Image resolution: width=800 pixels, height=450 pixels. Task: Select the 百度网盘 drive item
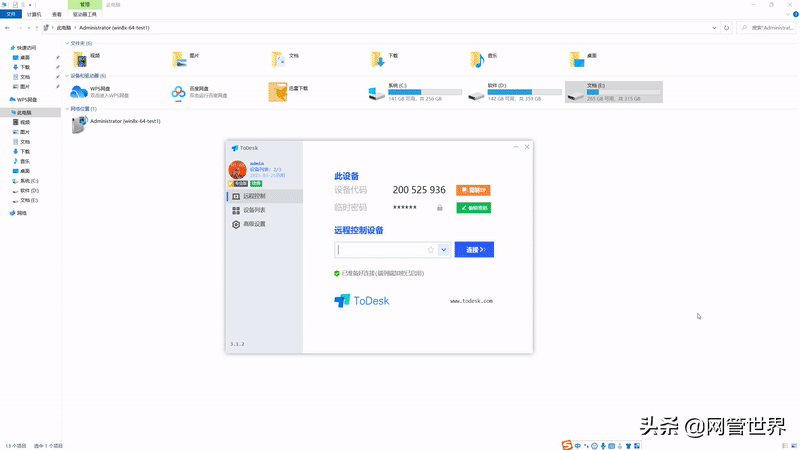click(199, 92)
